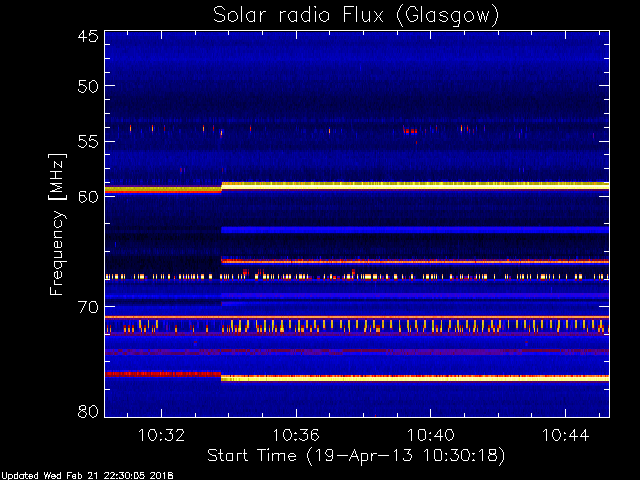Click the 'Updated Wed Feb 21' timestamp
Image resolution: width=640 pixels, height=480 pixels.
click(87, 476)
